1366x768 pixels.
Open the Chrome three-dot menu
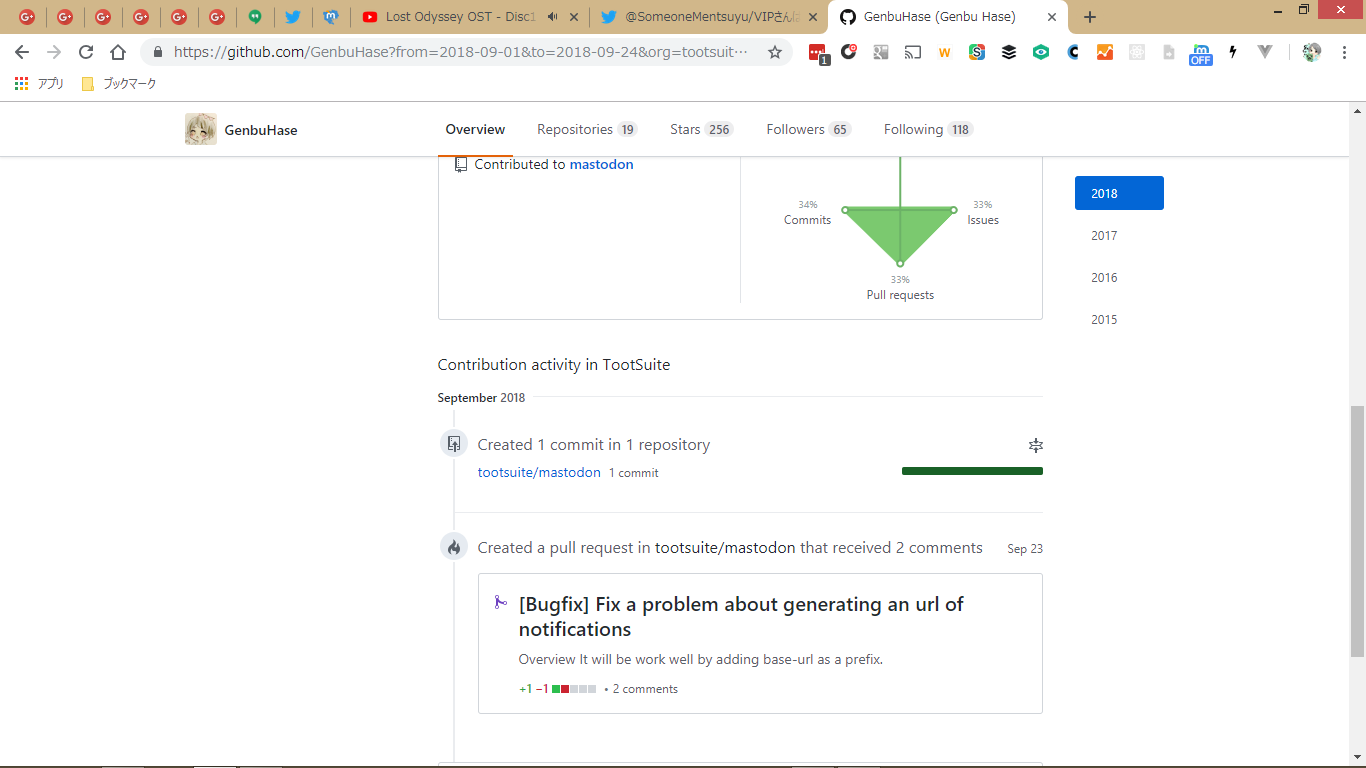(1344, 52)
